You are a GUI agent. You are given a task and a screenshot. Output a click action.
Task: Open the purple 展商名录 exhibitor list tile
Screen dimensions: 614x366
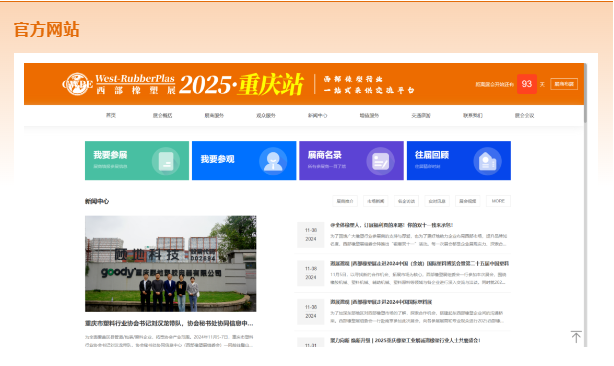tap(351, 160)
